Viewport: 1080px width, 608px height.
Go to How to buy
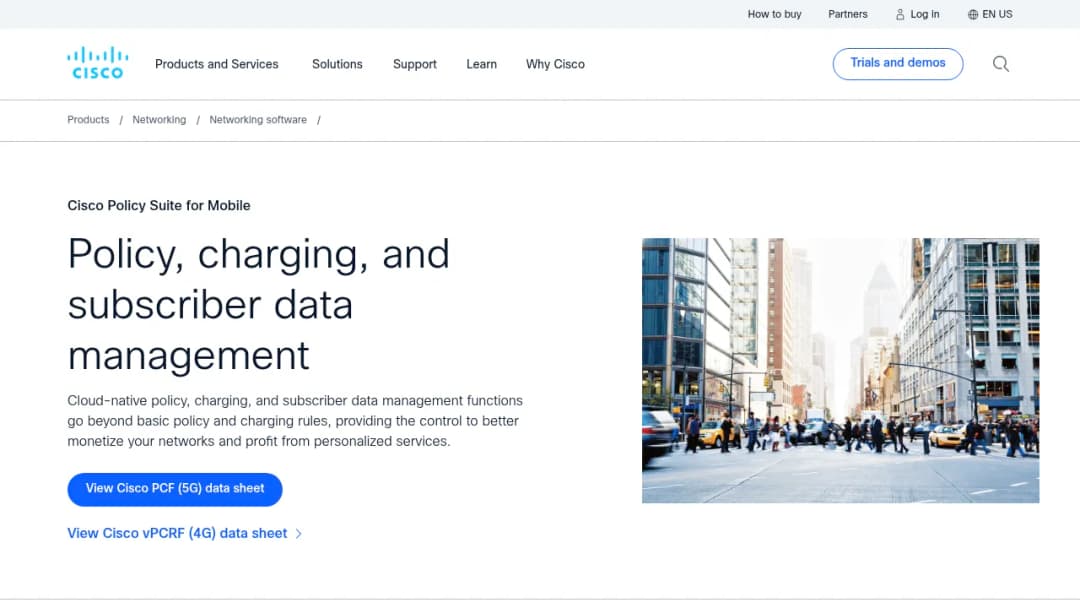tap(774, 14)
